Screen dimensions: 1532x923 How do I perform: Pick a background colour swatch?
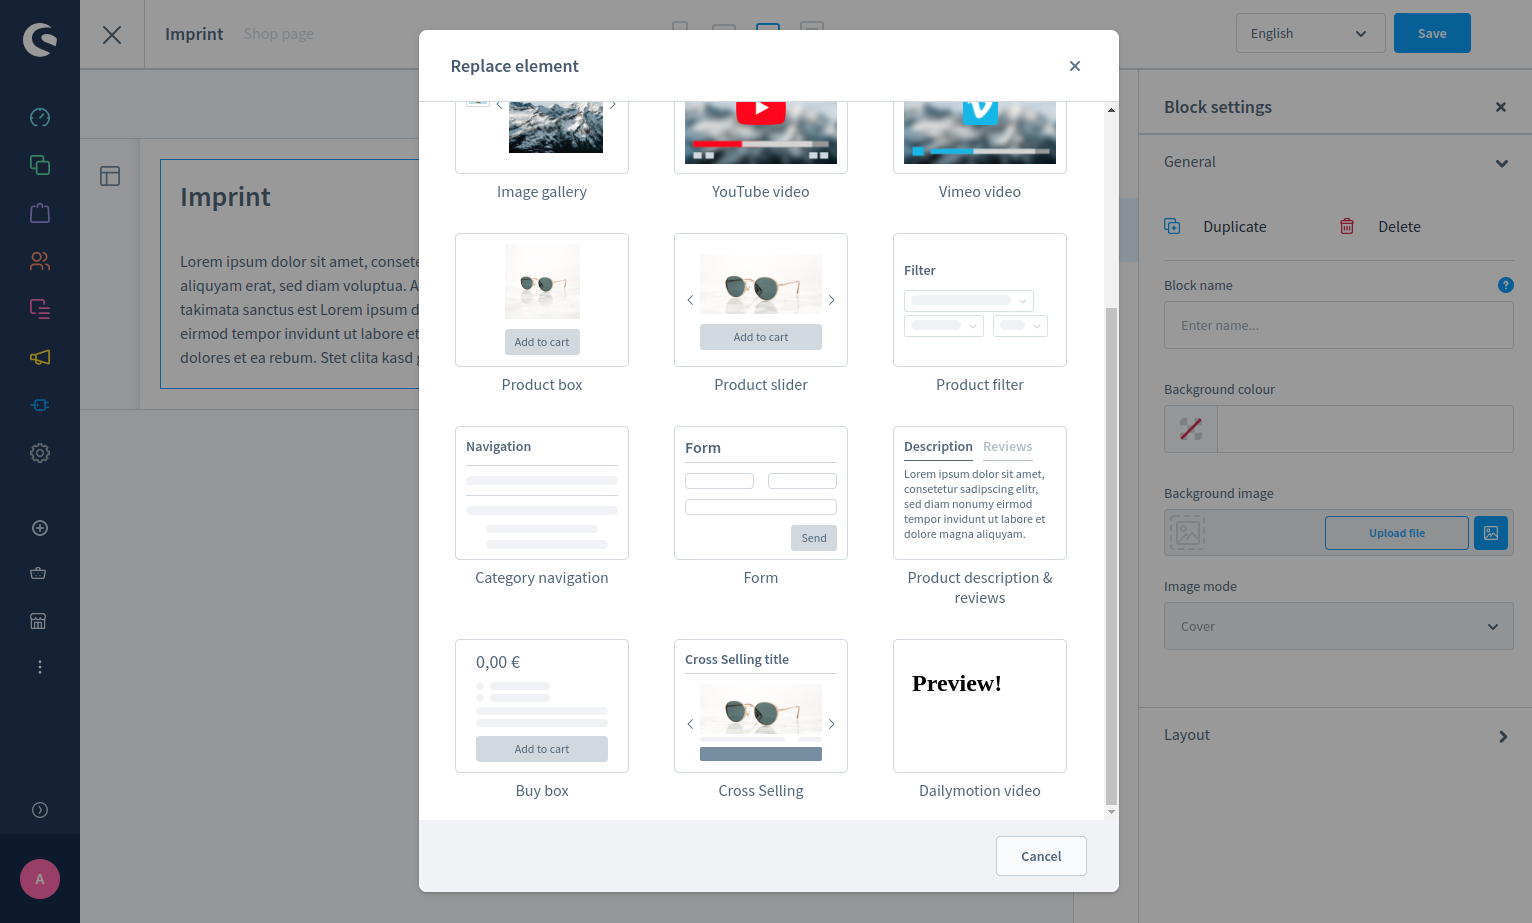point(1190,428)
